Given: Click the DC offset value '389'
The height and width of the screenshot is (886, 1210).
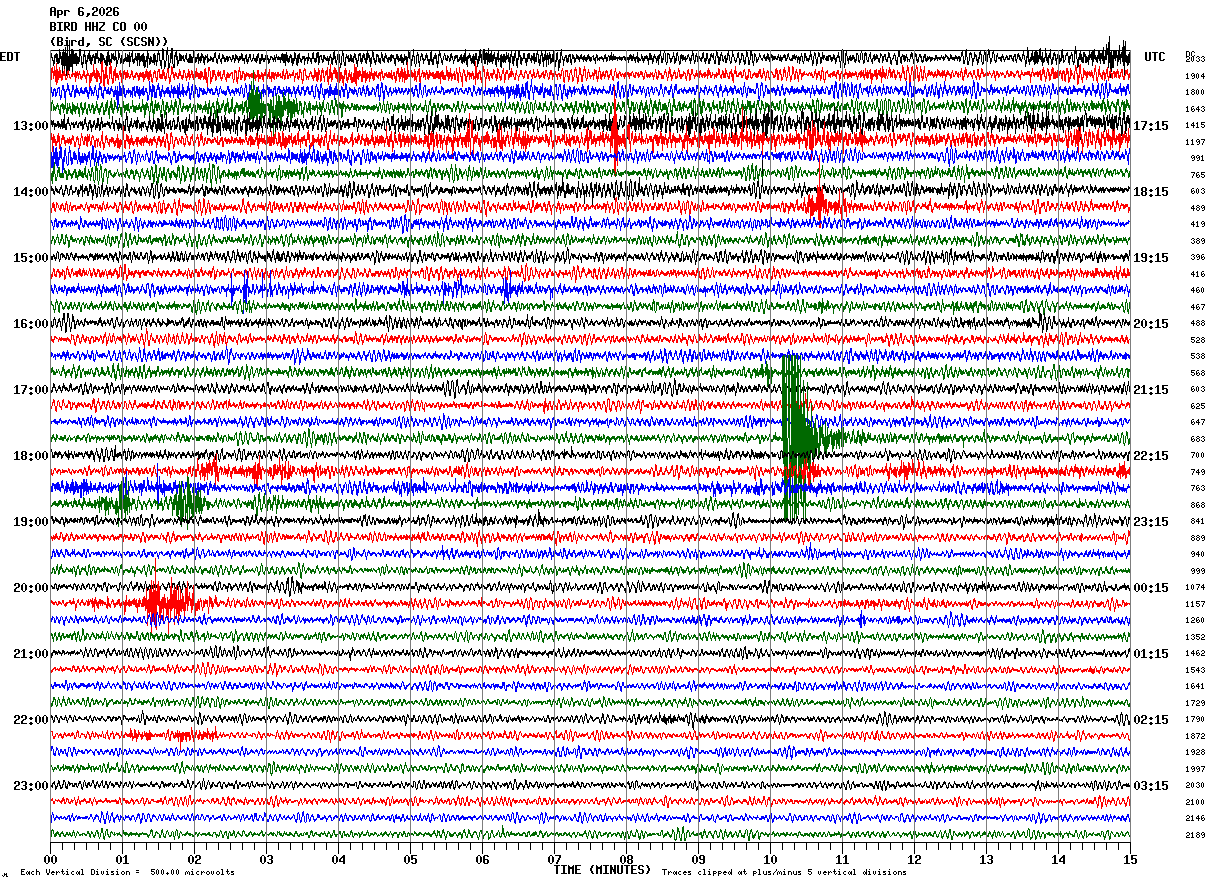Looking at the screenshot, I should tap(1197, 241).
